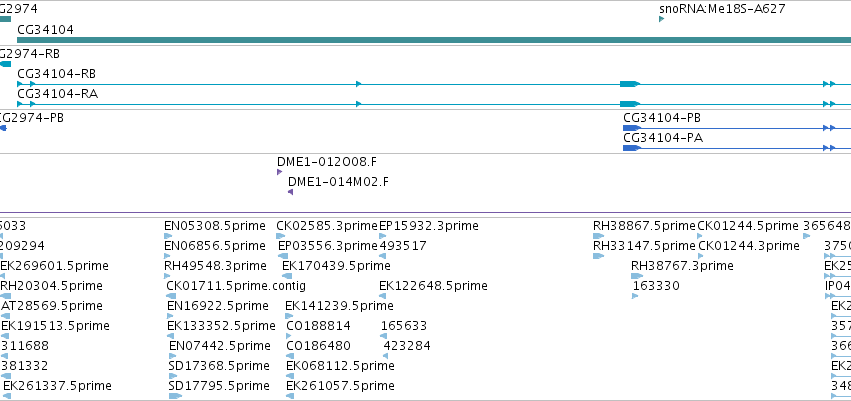Click the thick exon block on CG34104-RB transcript
The height and width of the screenshot is (401, 851).
630,84
